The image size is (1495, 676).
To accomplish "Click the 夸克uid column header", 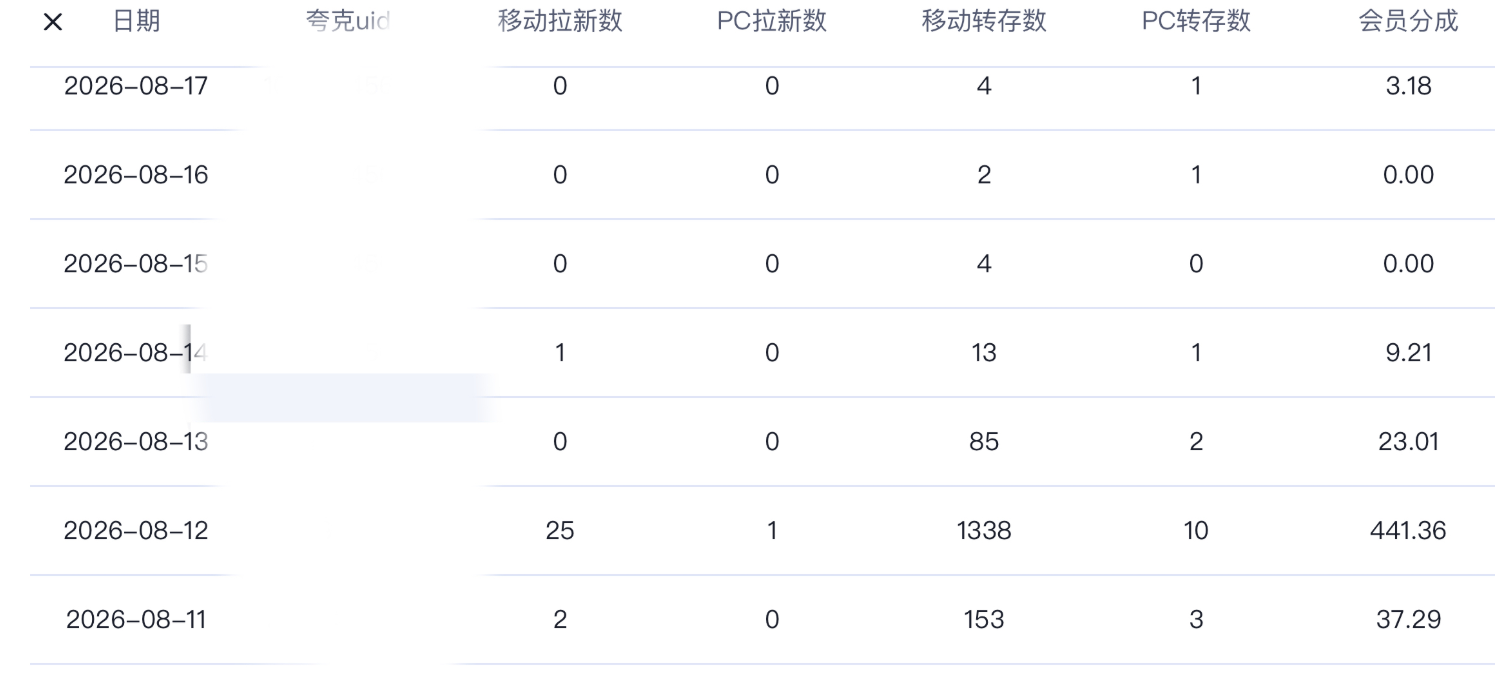I will (x=347, y=22).
